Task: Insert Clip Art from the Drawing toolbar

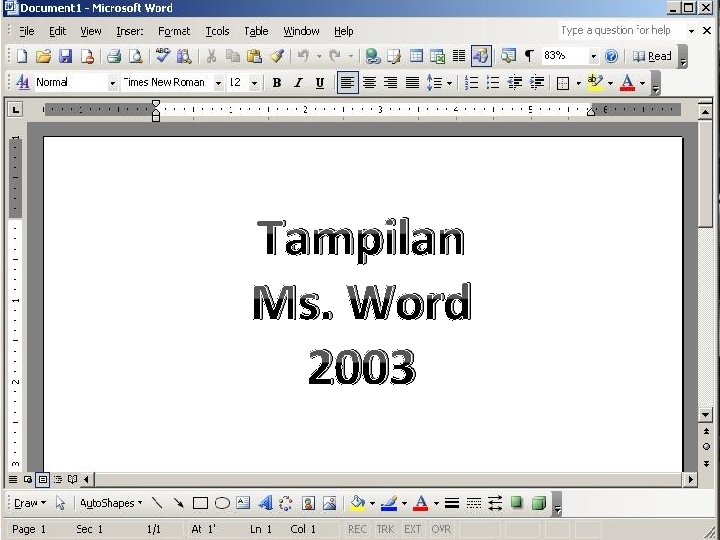Action: (308, 503)
